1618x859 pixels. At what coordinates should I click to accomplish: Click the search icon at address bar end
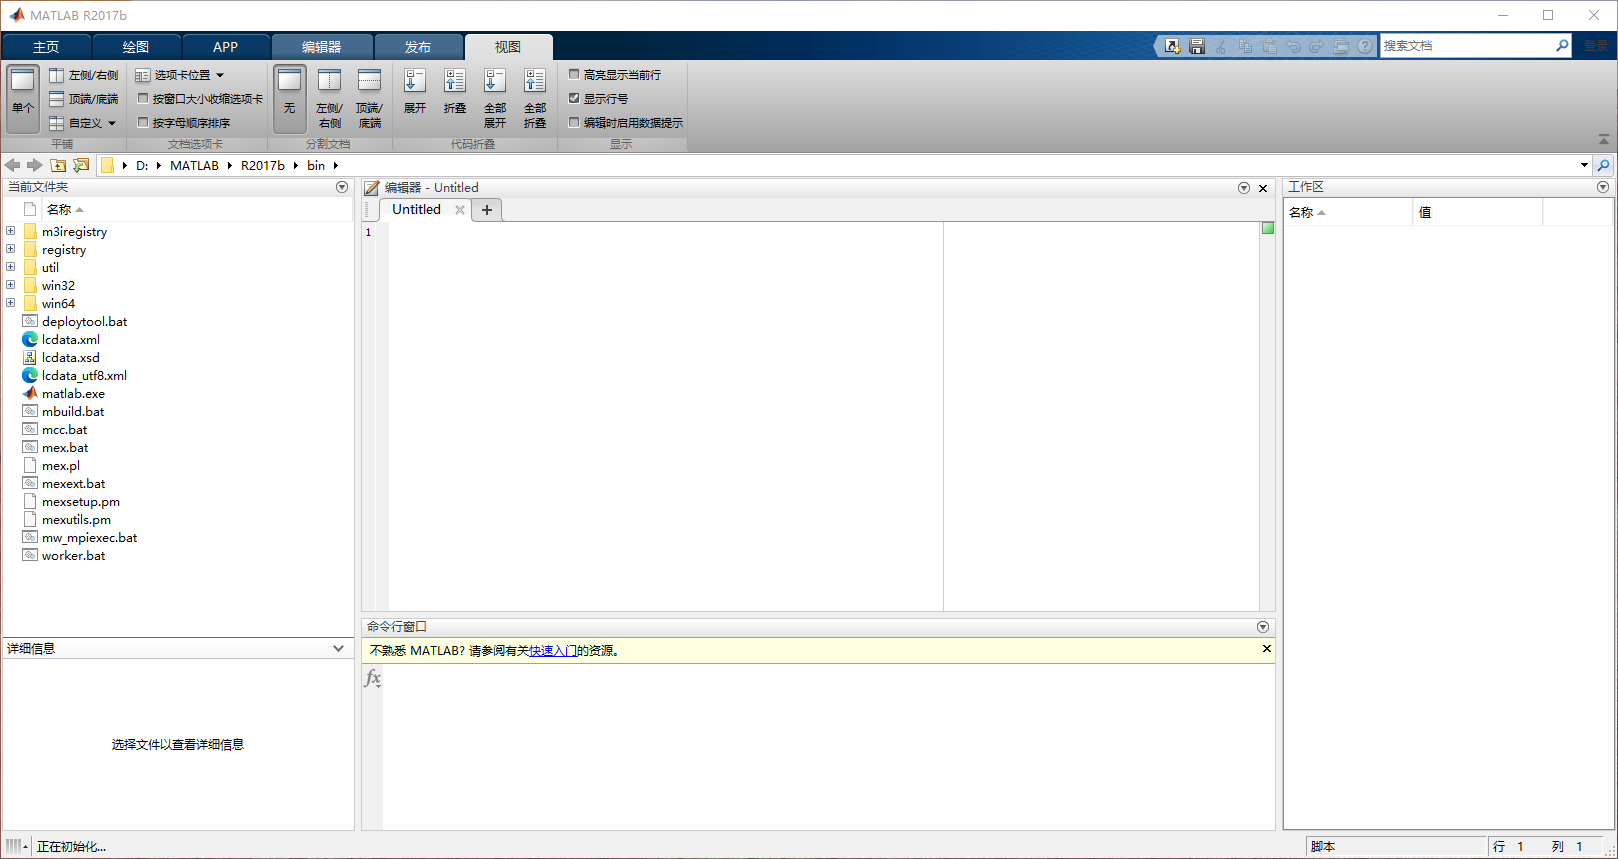pyautogui.click(x=1604, y=165)
